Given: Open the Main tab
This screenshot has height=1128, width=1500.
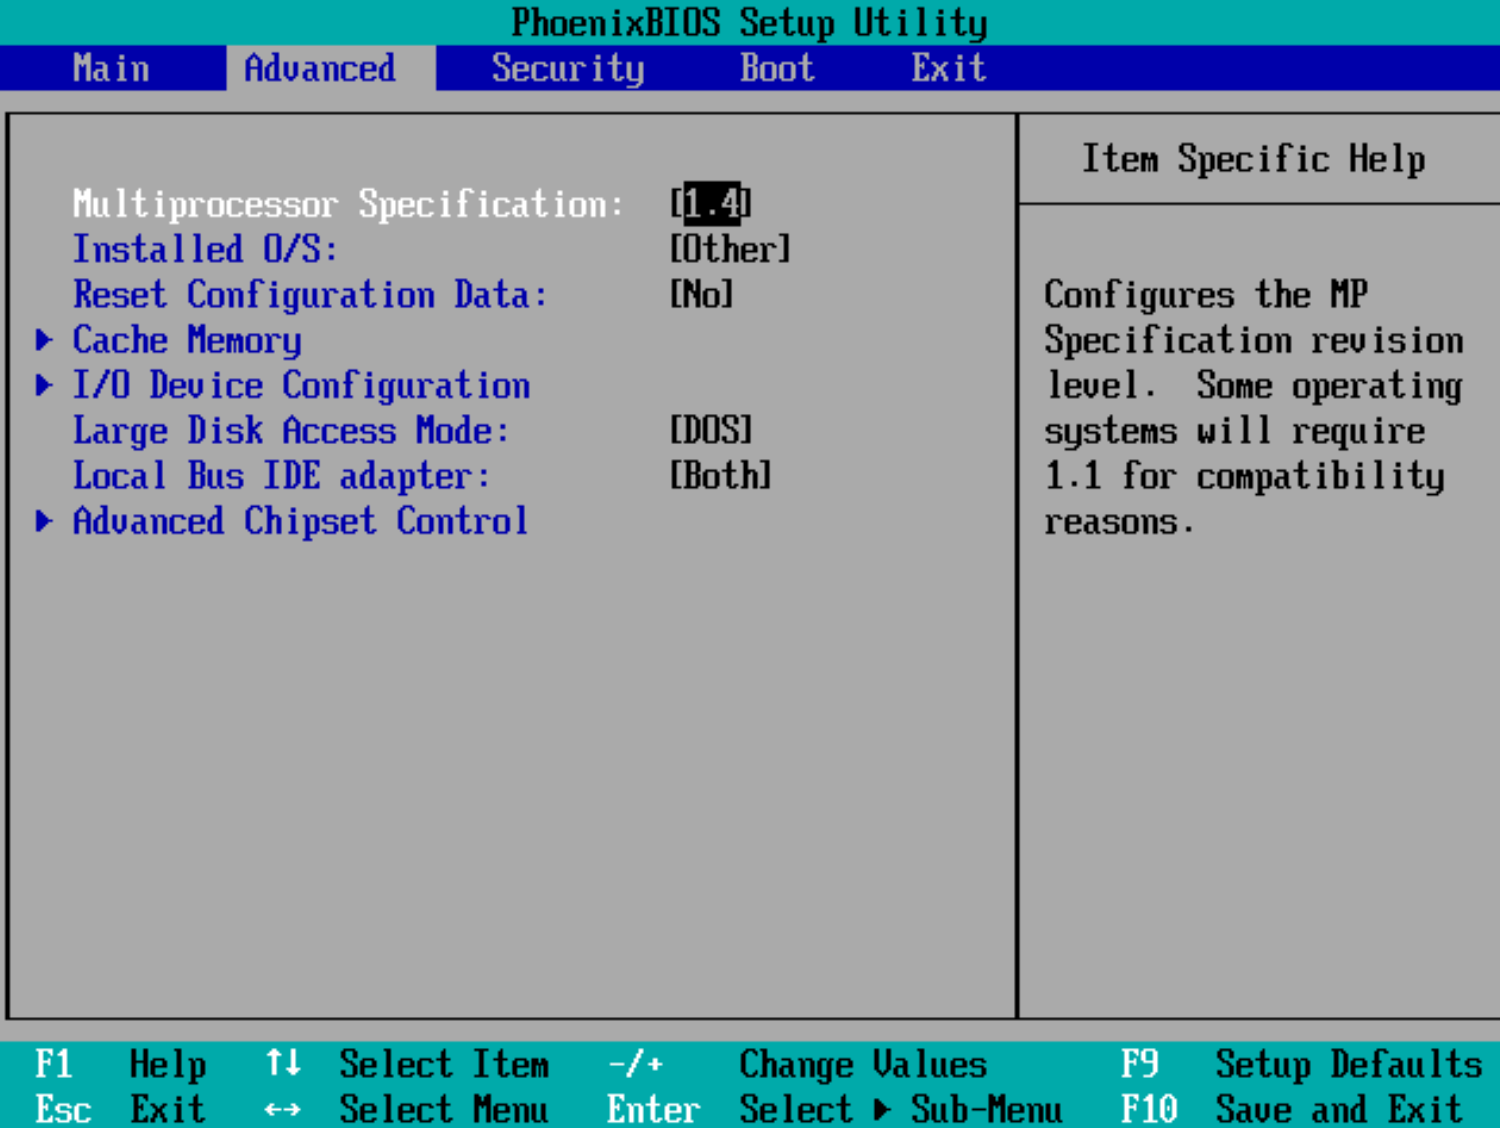Looking at the screenshot, I should [x=111, y=68].
